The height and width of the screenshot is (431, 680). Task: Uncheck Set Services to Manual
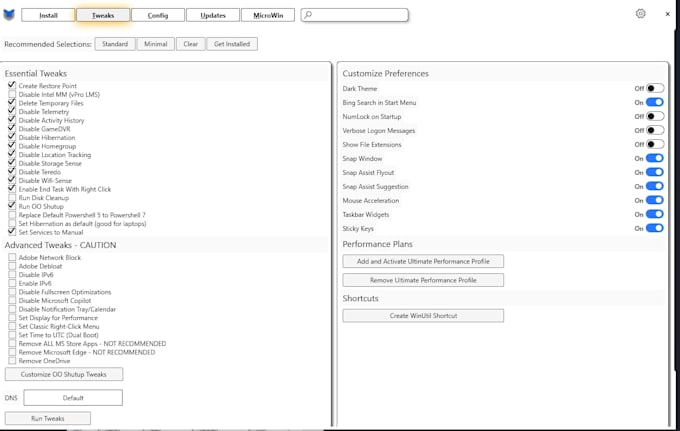12,232
